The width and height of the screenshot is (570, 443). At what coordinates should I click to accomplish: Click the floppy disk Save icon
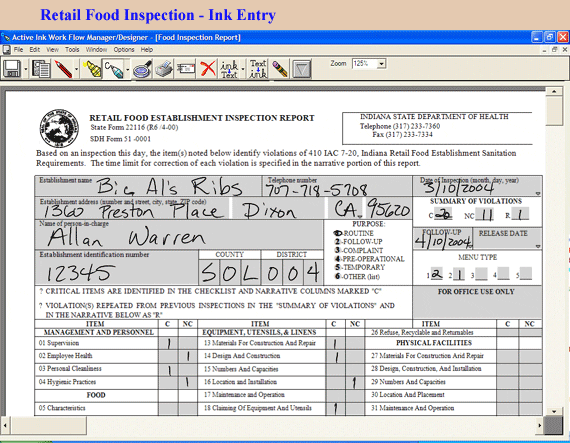click(12, 69)
